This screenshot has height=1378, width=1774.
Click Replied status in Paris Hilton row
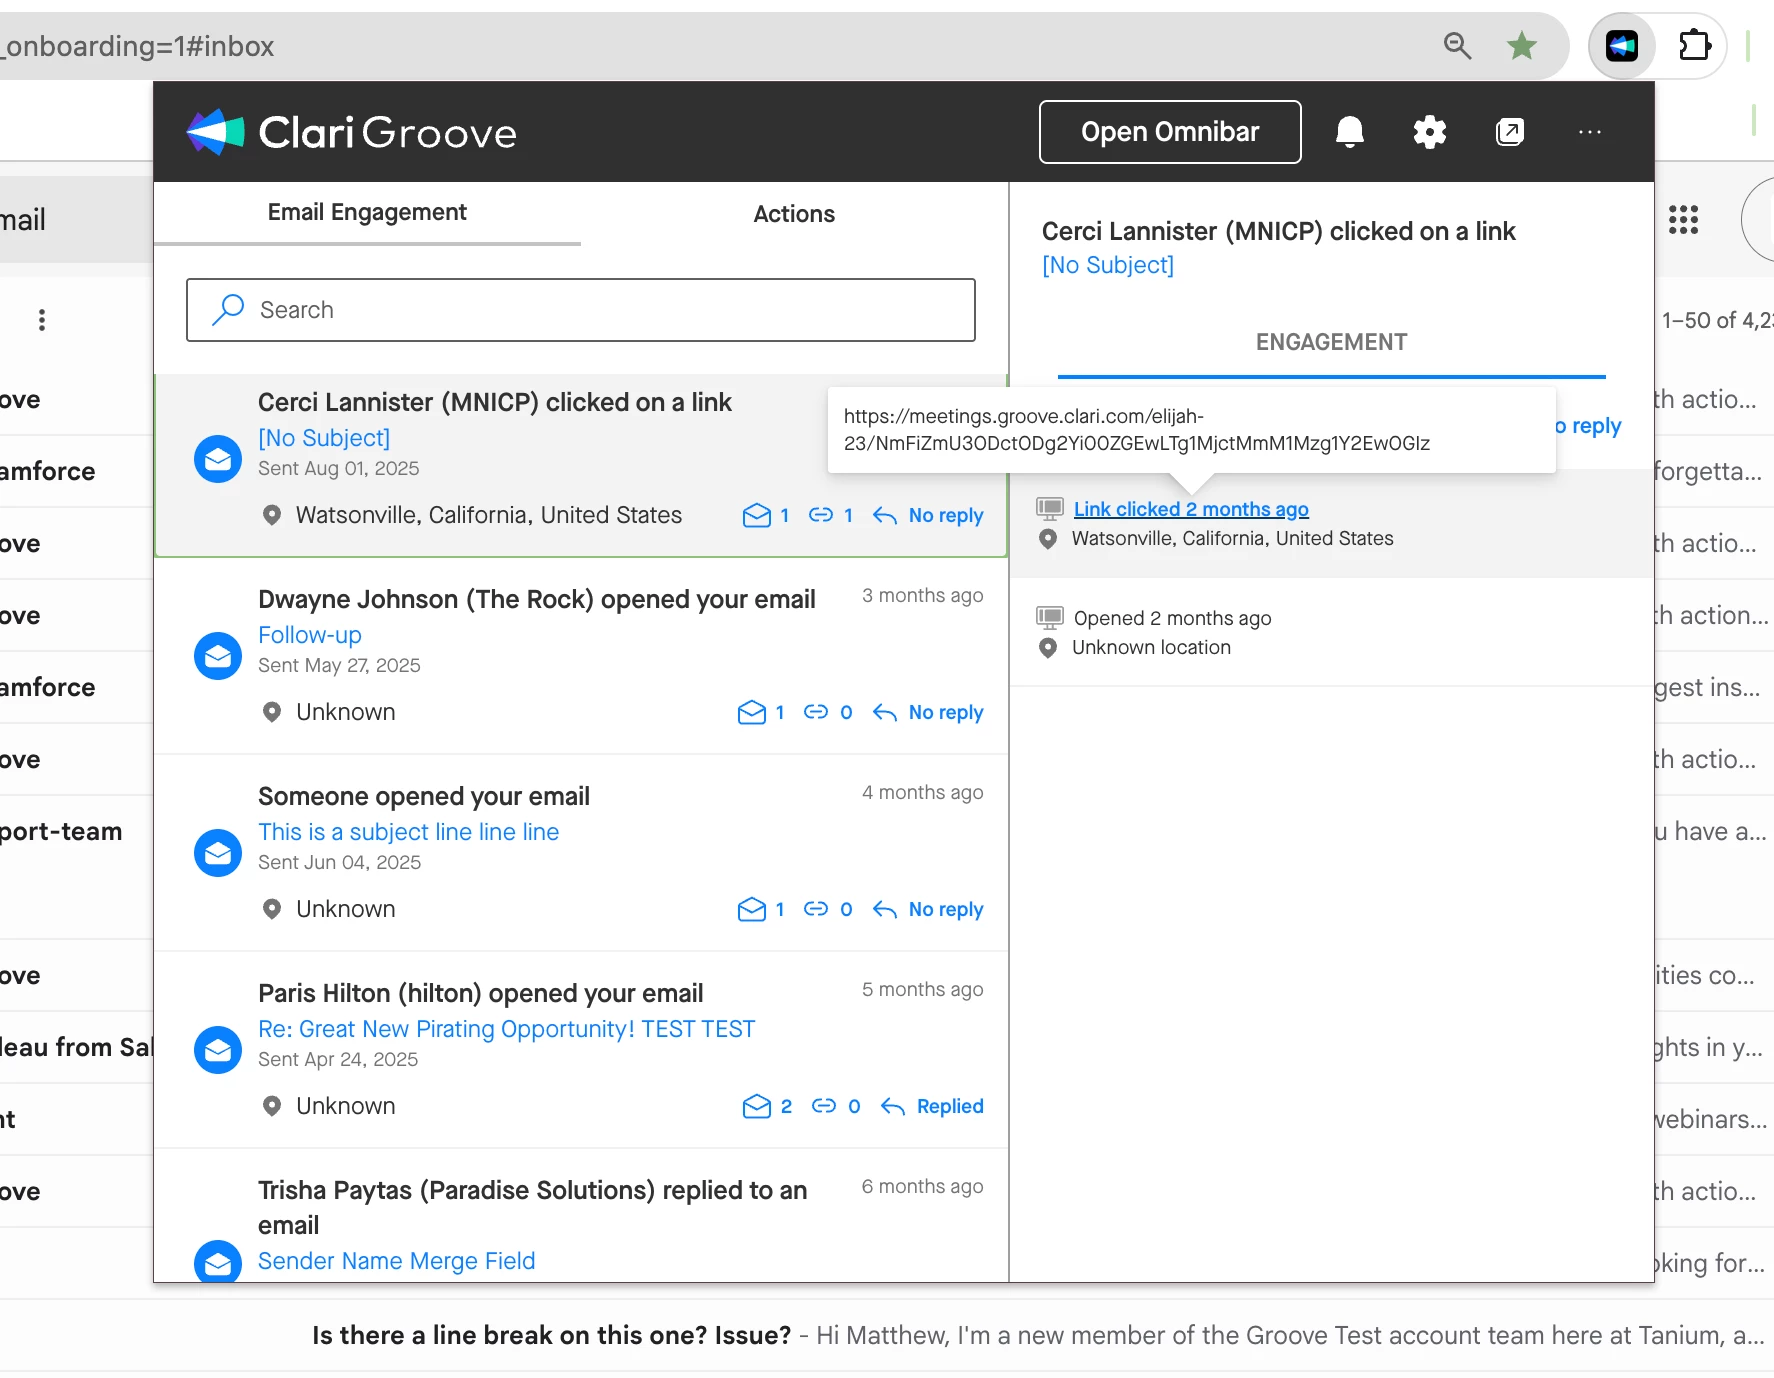pyautogui.click(x=950, y=1106)
